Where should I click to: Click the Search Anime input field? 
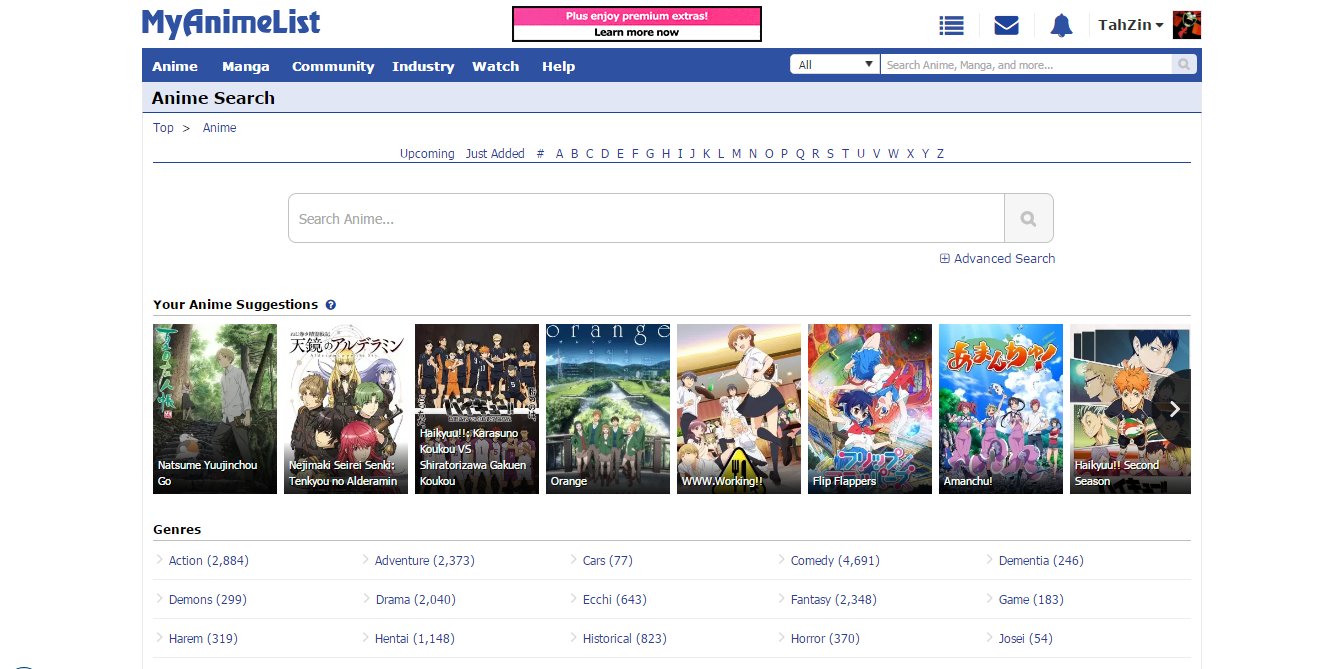(x=646, y=219)
